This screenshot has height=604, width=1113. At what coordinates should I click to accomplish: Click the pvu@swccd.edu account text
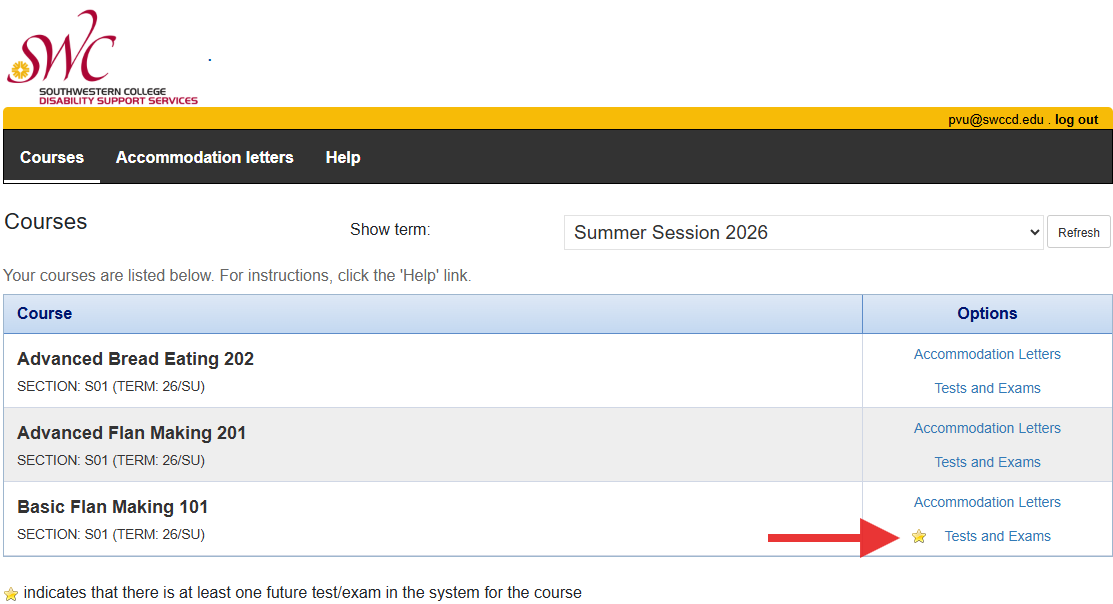[996, 120]
